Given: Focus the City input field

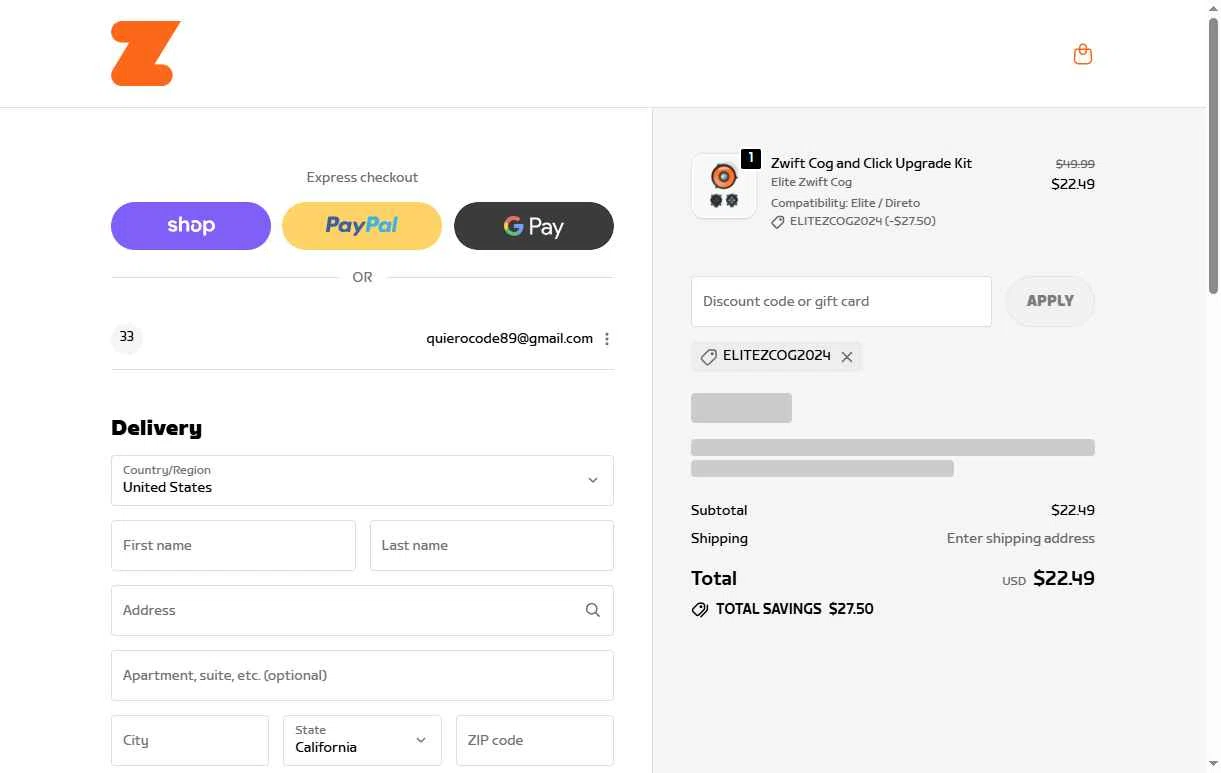Looking at the screenshot, I should click(x=189, y=740).
